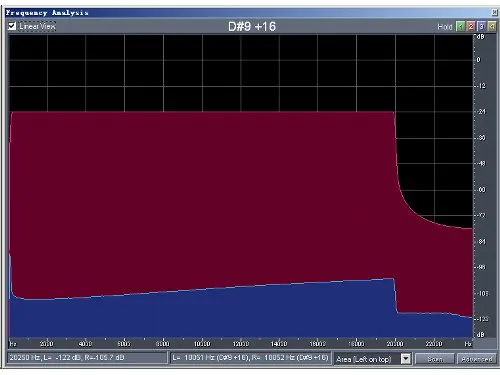
Task: Open the Advanced options button
Action: coord(477,359)
